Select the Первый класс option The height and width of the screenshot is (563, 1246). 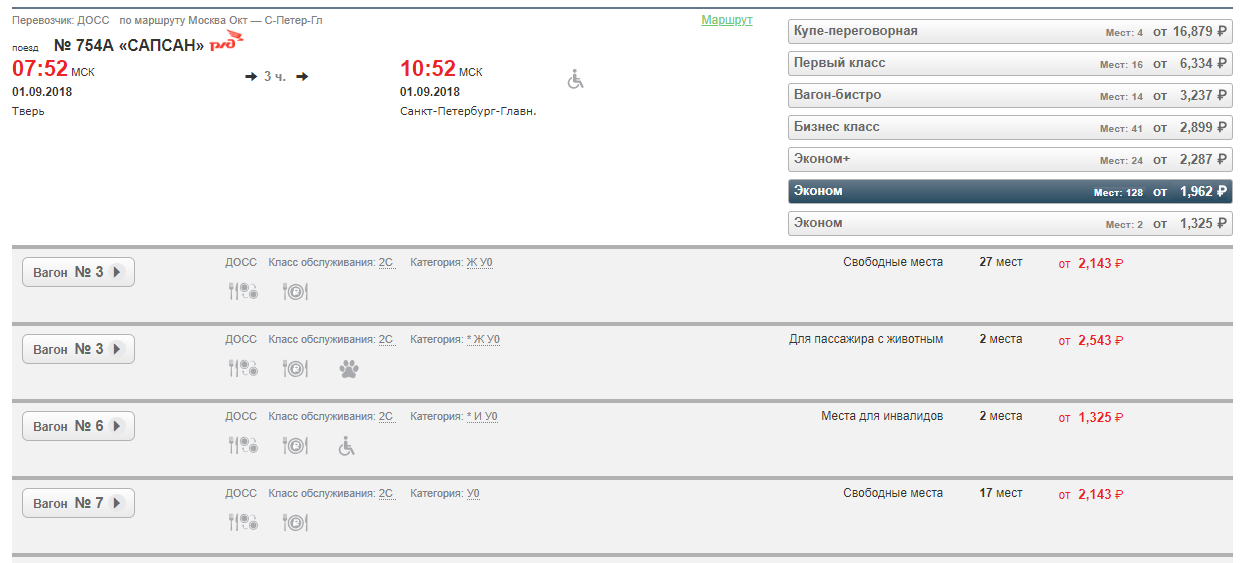pos(1010,63)
